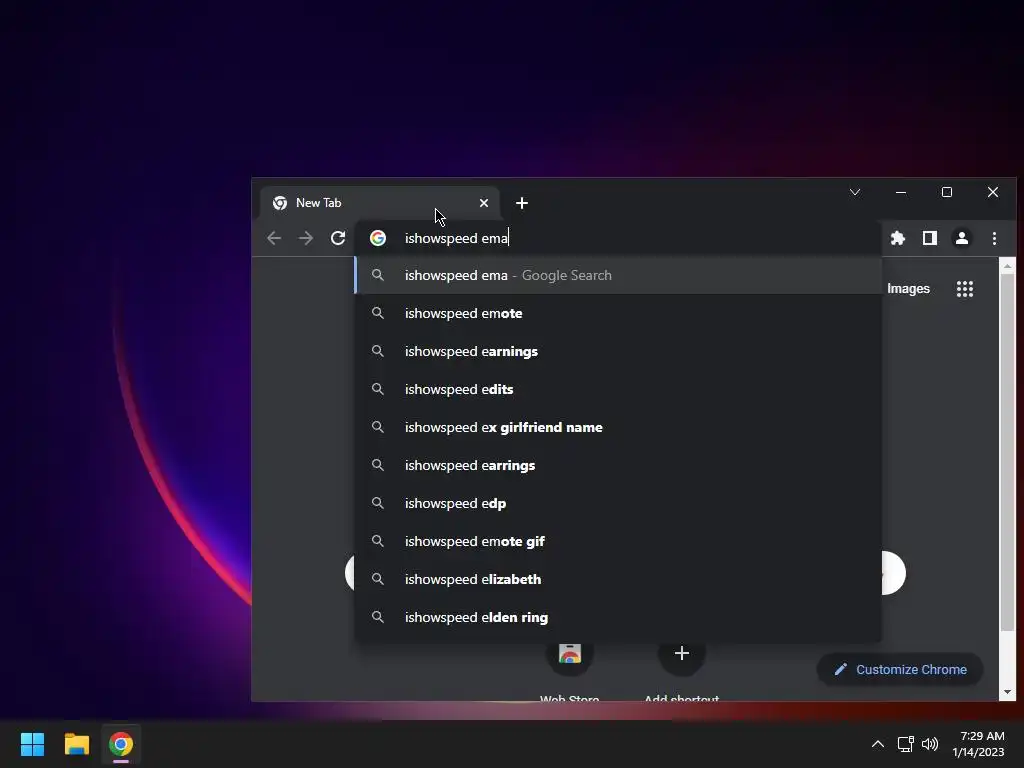
Task: Click the Customize Chrome button
Action: coord(900,669)
